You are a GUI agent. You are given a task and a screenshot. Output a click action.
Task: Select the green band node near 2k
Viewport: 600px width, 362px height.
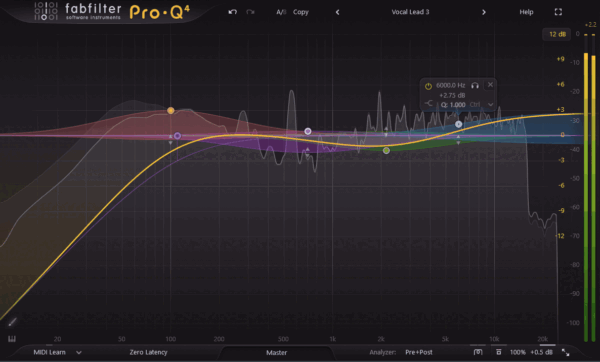(x=386, y=150)
